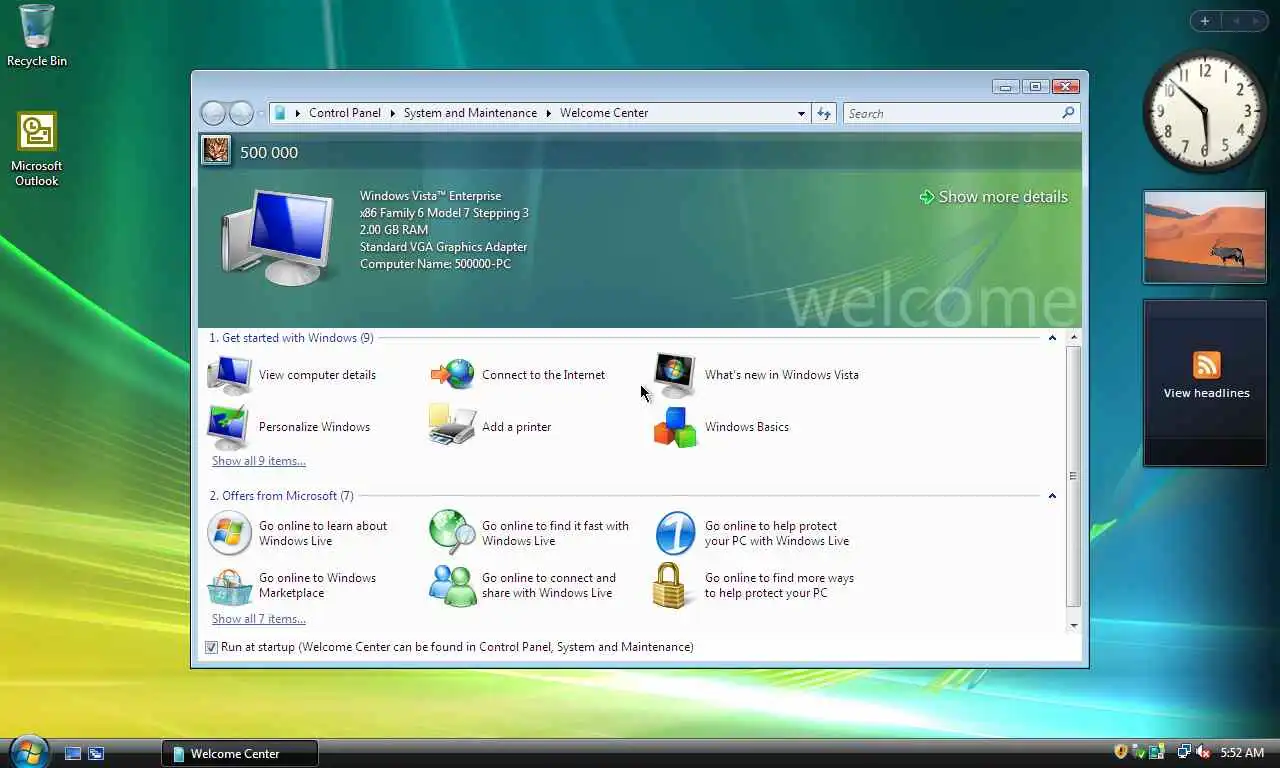Click Show all 9 items link
Viewport: 1280px width, 768px height.
(259, 461)
